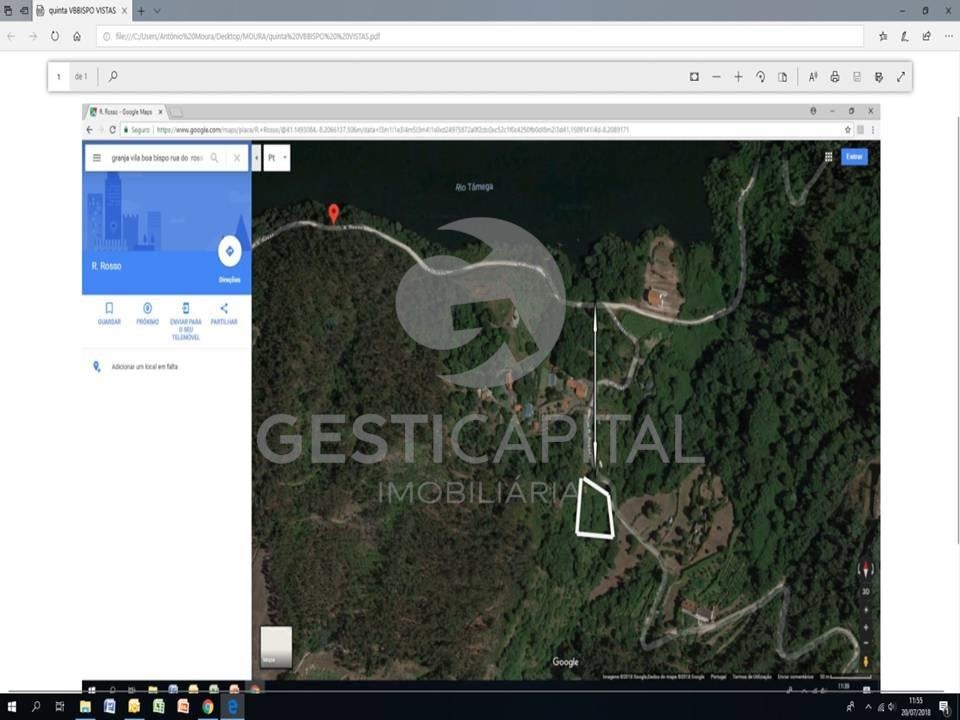
Task: Open Edge Settings and more menu
Action: [948, 36]
